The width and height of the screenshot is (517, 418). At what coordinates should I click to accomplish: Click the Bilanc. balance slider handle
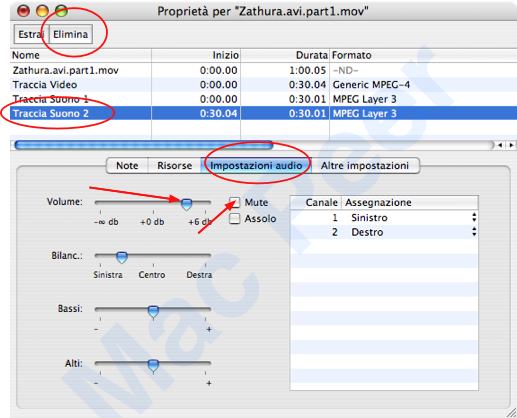coord(122,257)
